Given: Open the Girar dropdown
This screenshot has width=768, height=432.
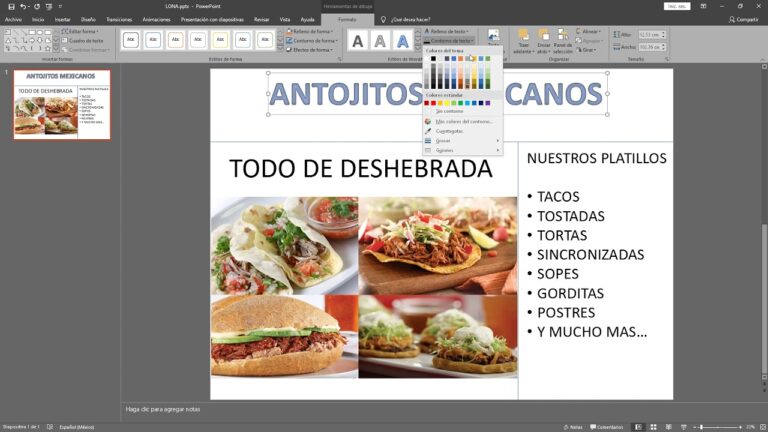Looking at the screenshot, I should click(586, 50).
